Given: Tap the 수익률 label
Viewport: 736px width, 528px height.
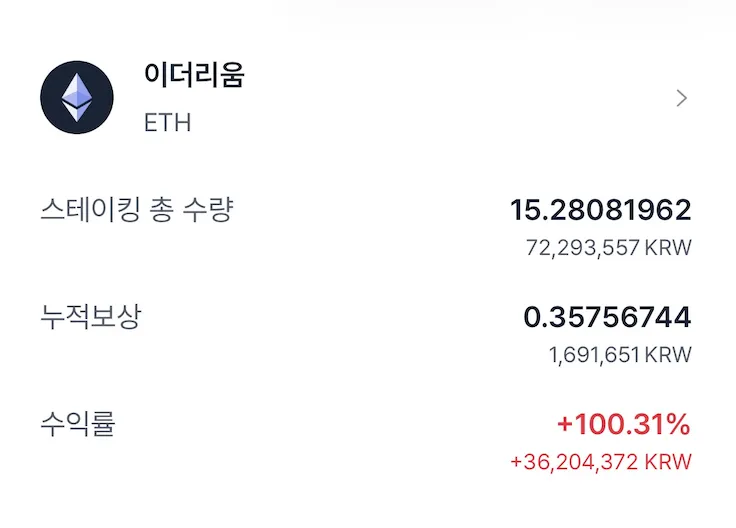Looking at the screenshot, I should pos(78,425).
